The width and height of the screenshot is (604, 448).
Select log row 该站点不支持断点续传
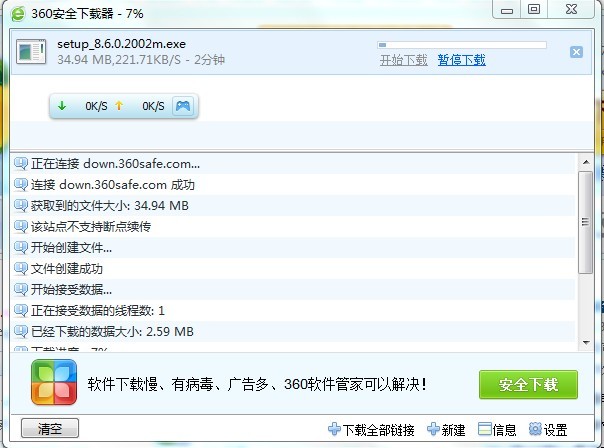point(294,227)
